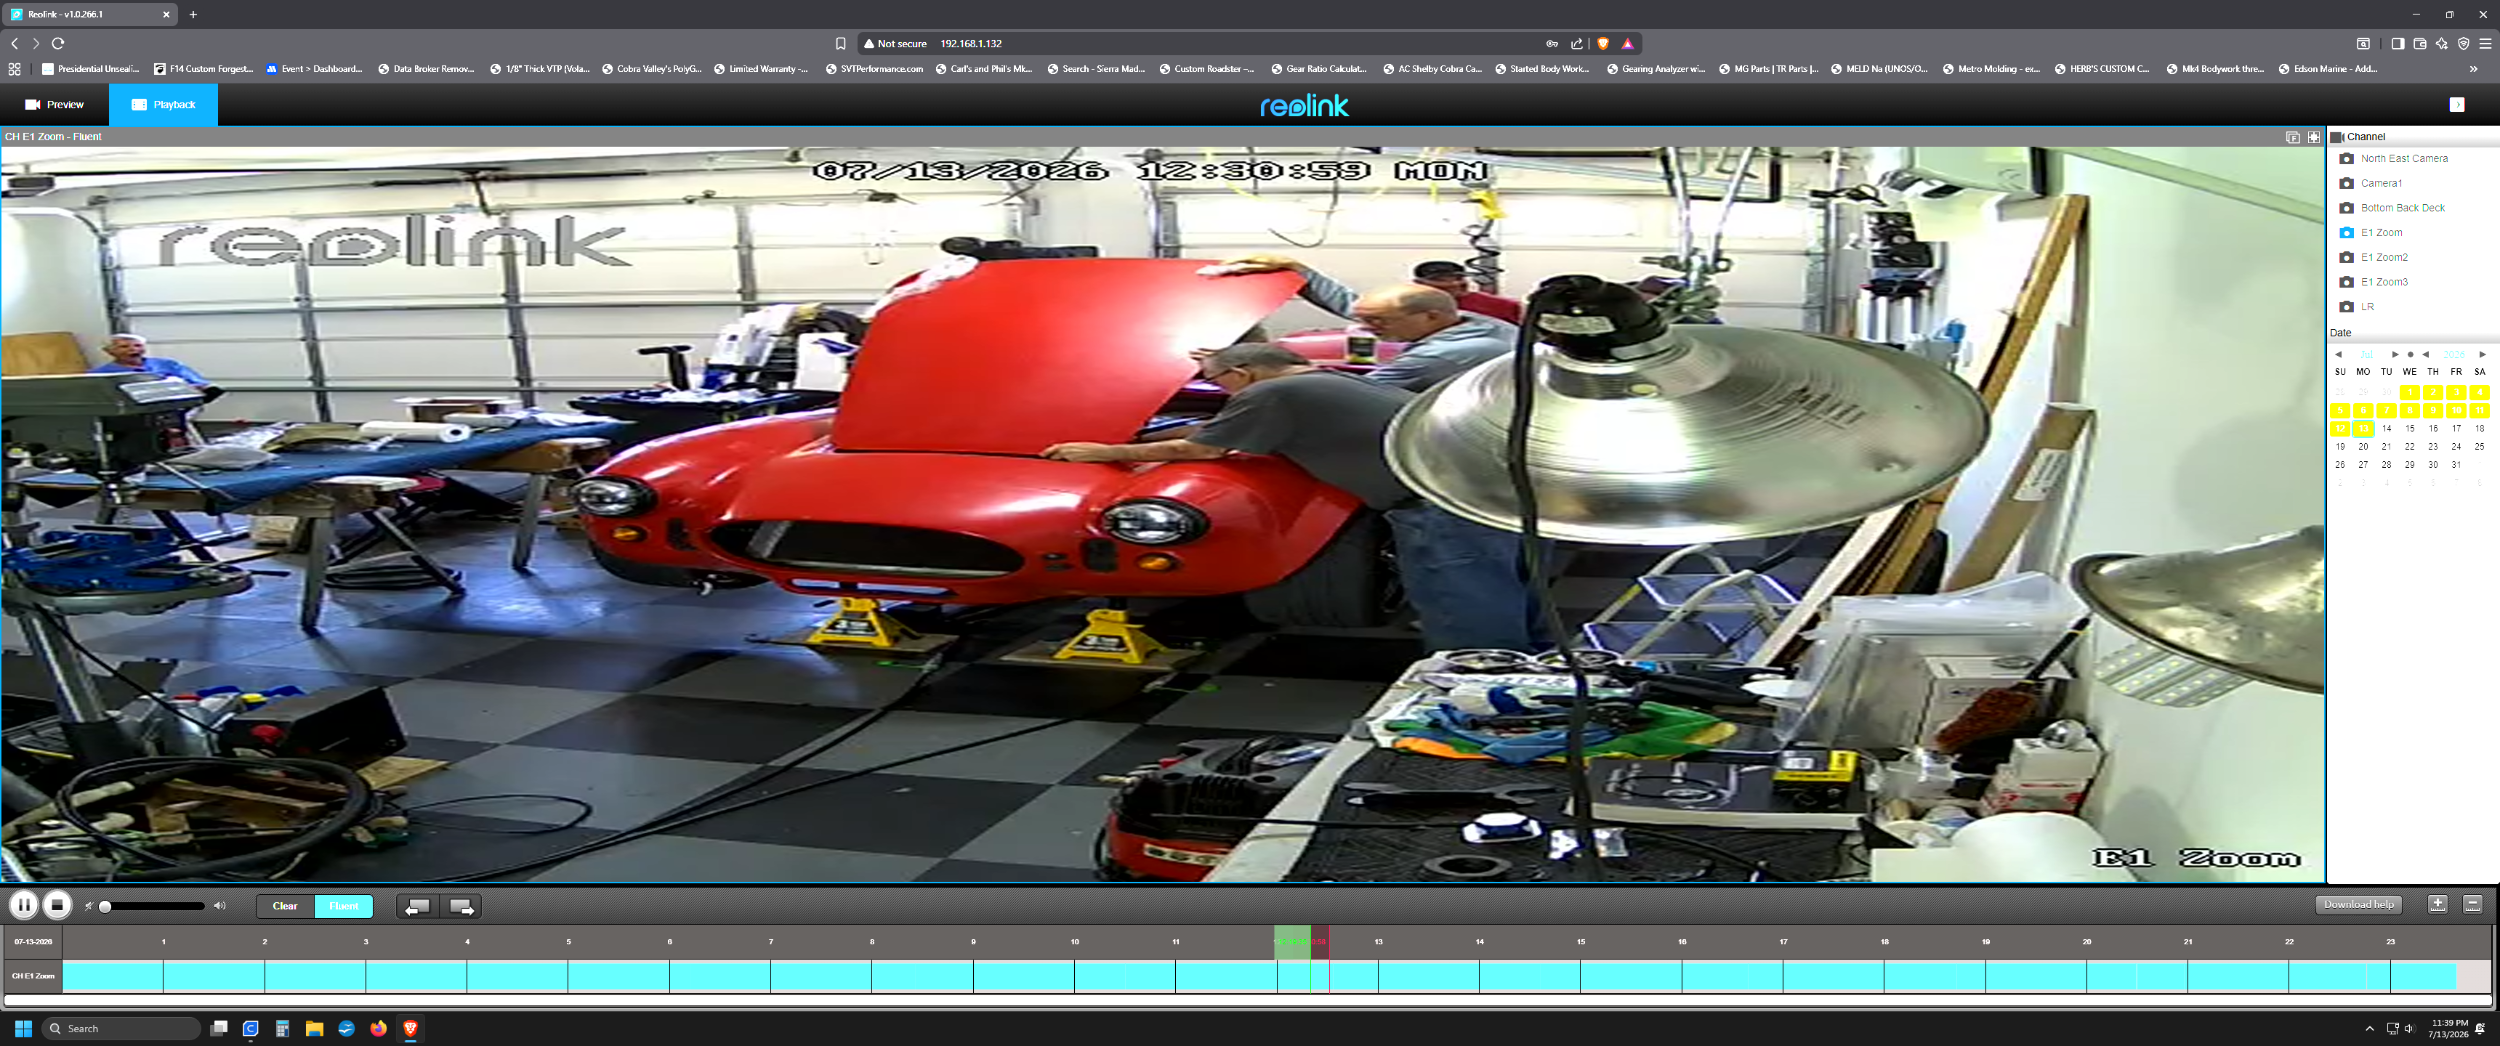The image size is (2500, 1046).
Task: Bookmark this page icon
Action: click(x=840, y=43)
